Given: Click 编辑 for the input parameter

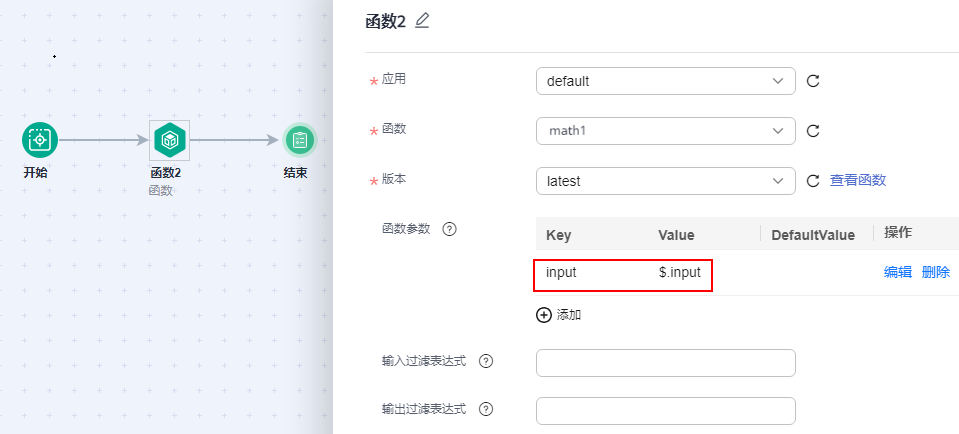Looking at the screenshot, I should [x=897, y=272].
